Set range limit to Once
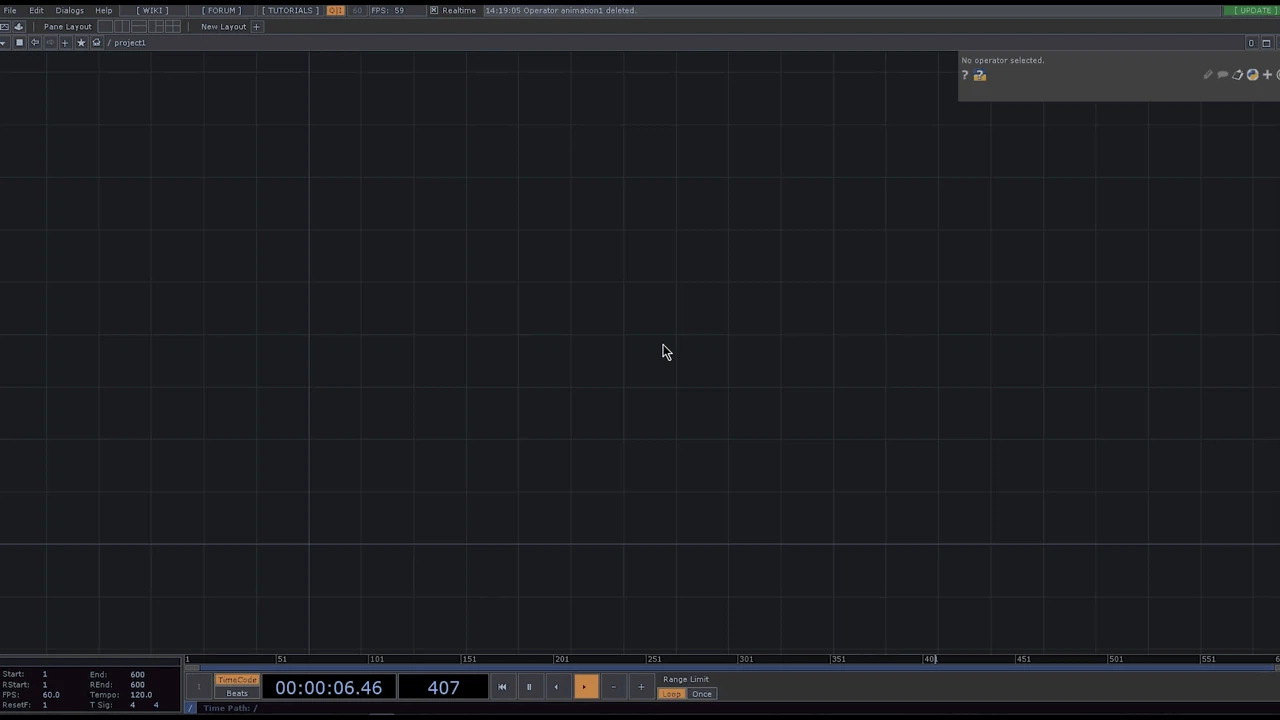Screen dimensions: 1280x720 point(702,694)
